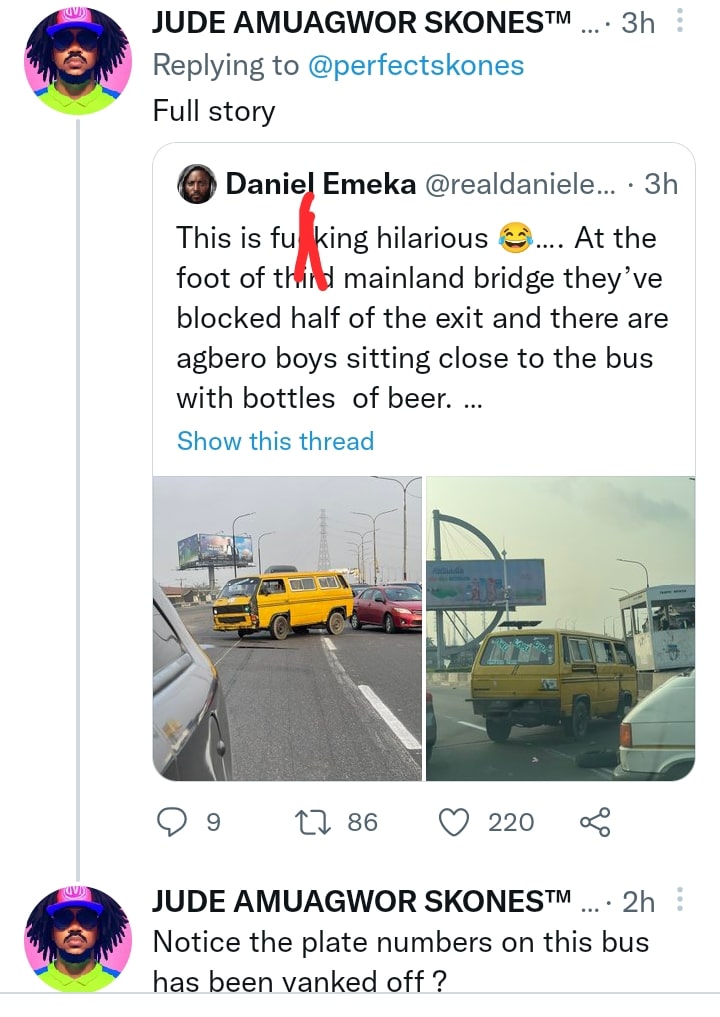The width and height of the screenshot is (720, 1017).
Task: Open the @realdaniele... handle
Action: click(521, 184)
